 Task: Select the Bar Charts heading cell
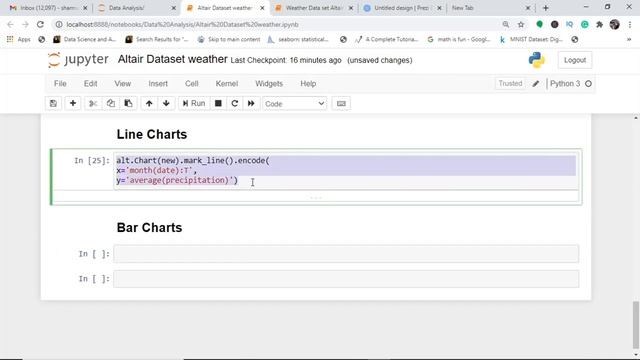point(149,227)
